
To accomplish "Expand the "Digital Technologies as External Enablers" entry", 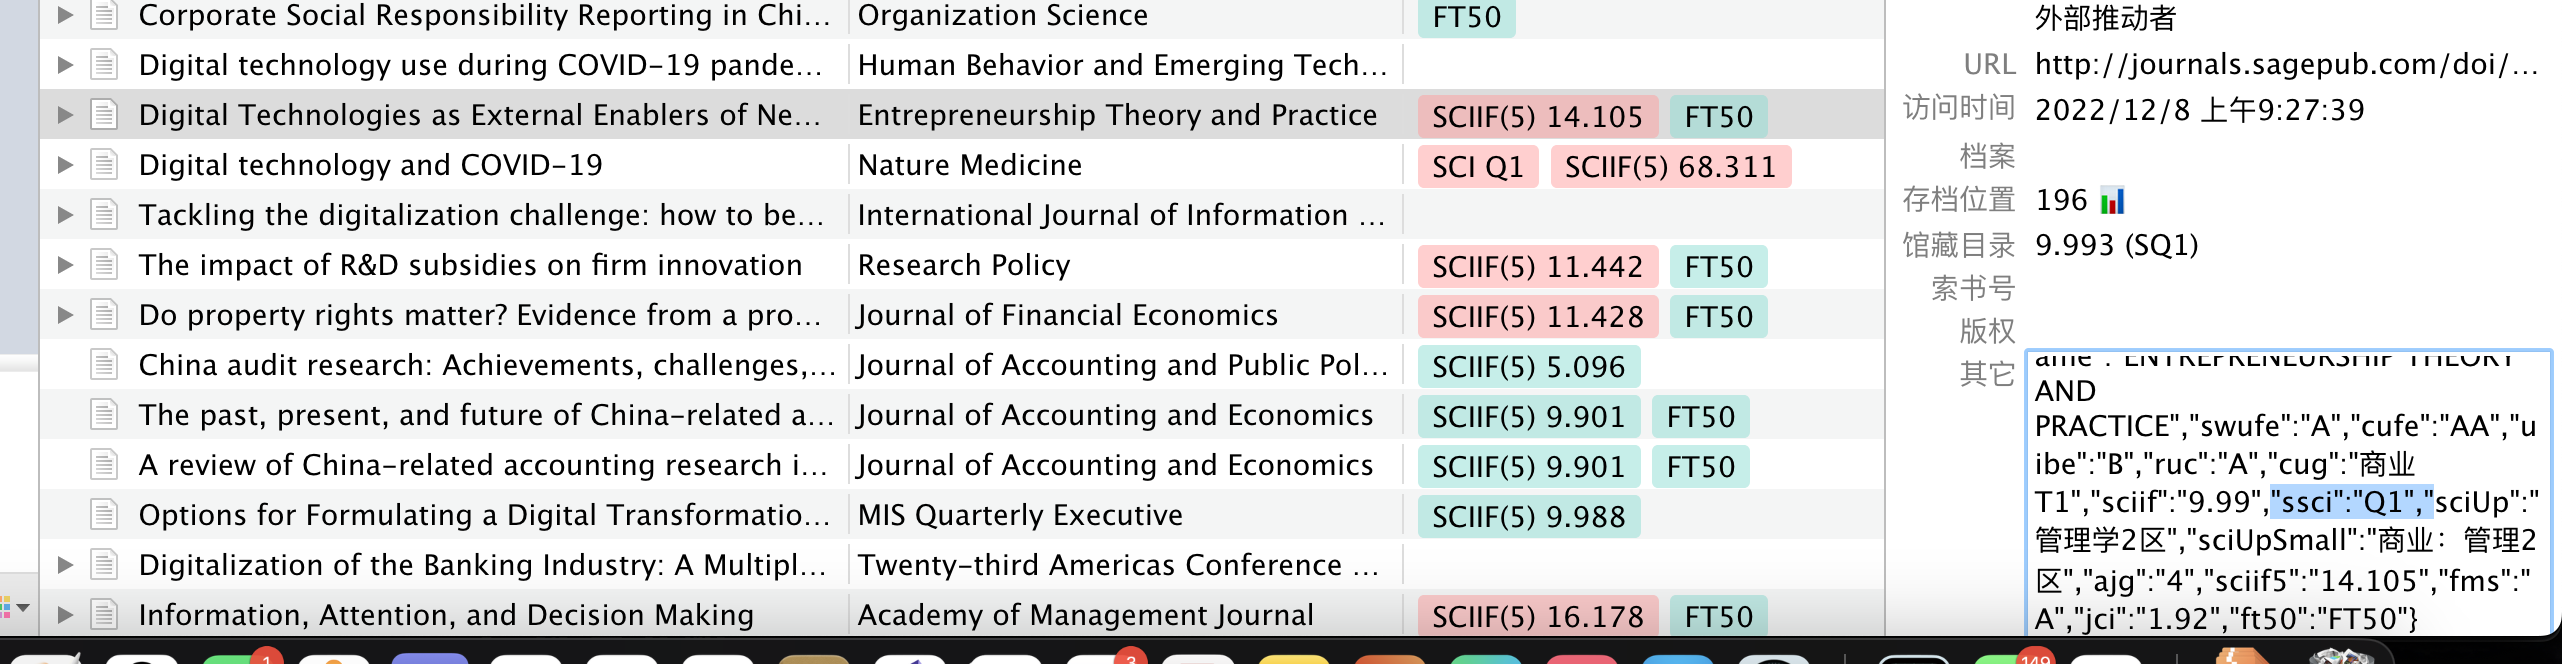I will pyautogui.click(x=65, y=115).
